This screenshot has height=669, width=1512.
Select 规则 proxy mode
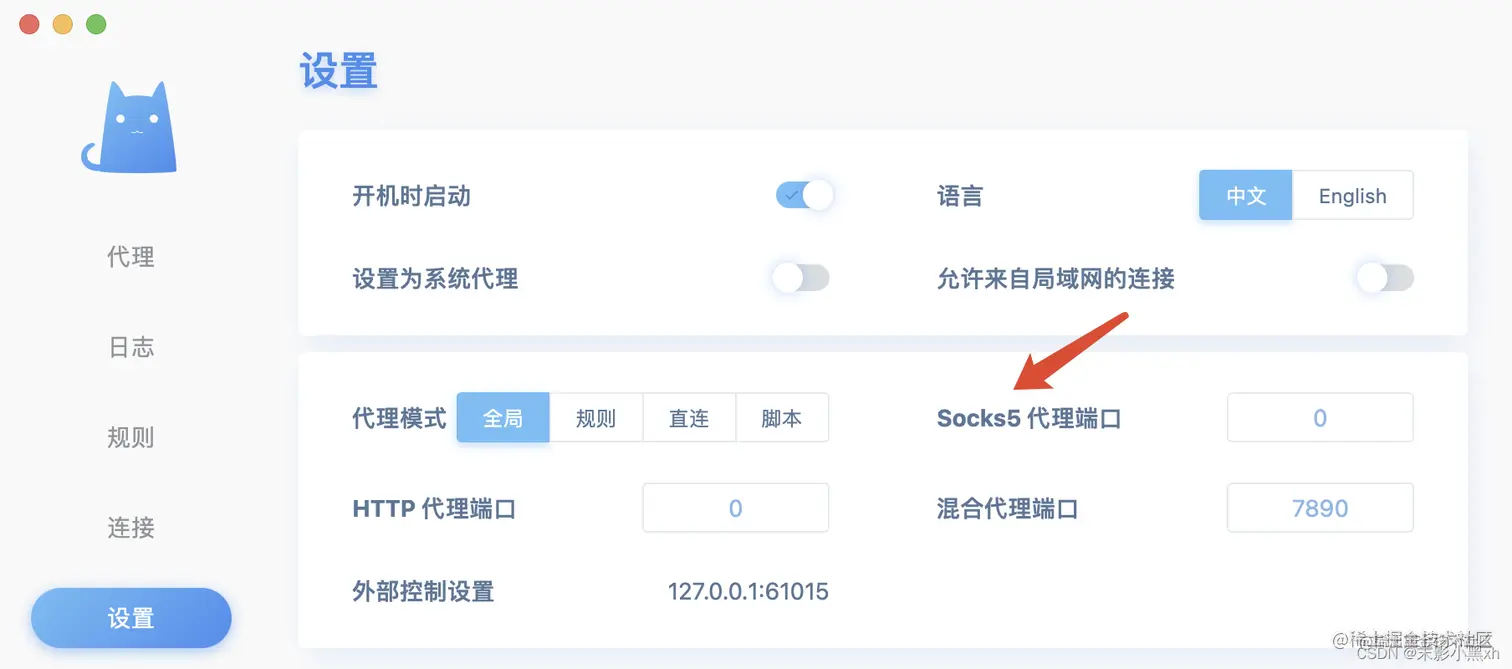[595, 417]
